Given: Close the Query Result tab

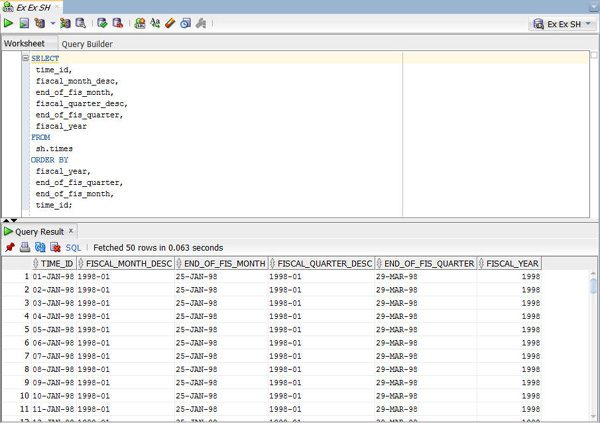Looking at the screenshot, I should point(71,231).
